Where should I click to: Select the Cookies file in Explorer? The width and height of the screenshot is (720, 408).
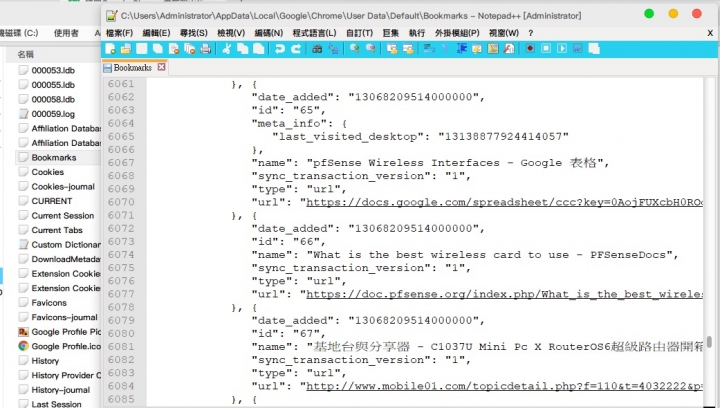48,172
